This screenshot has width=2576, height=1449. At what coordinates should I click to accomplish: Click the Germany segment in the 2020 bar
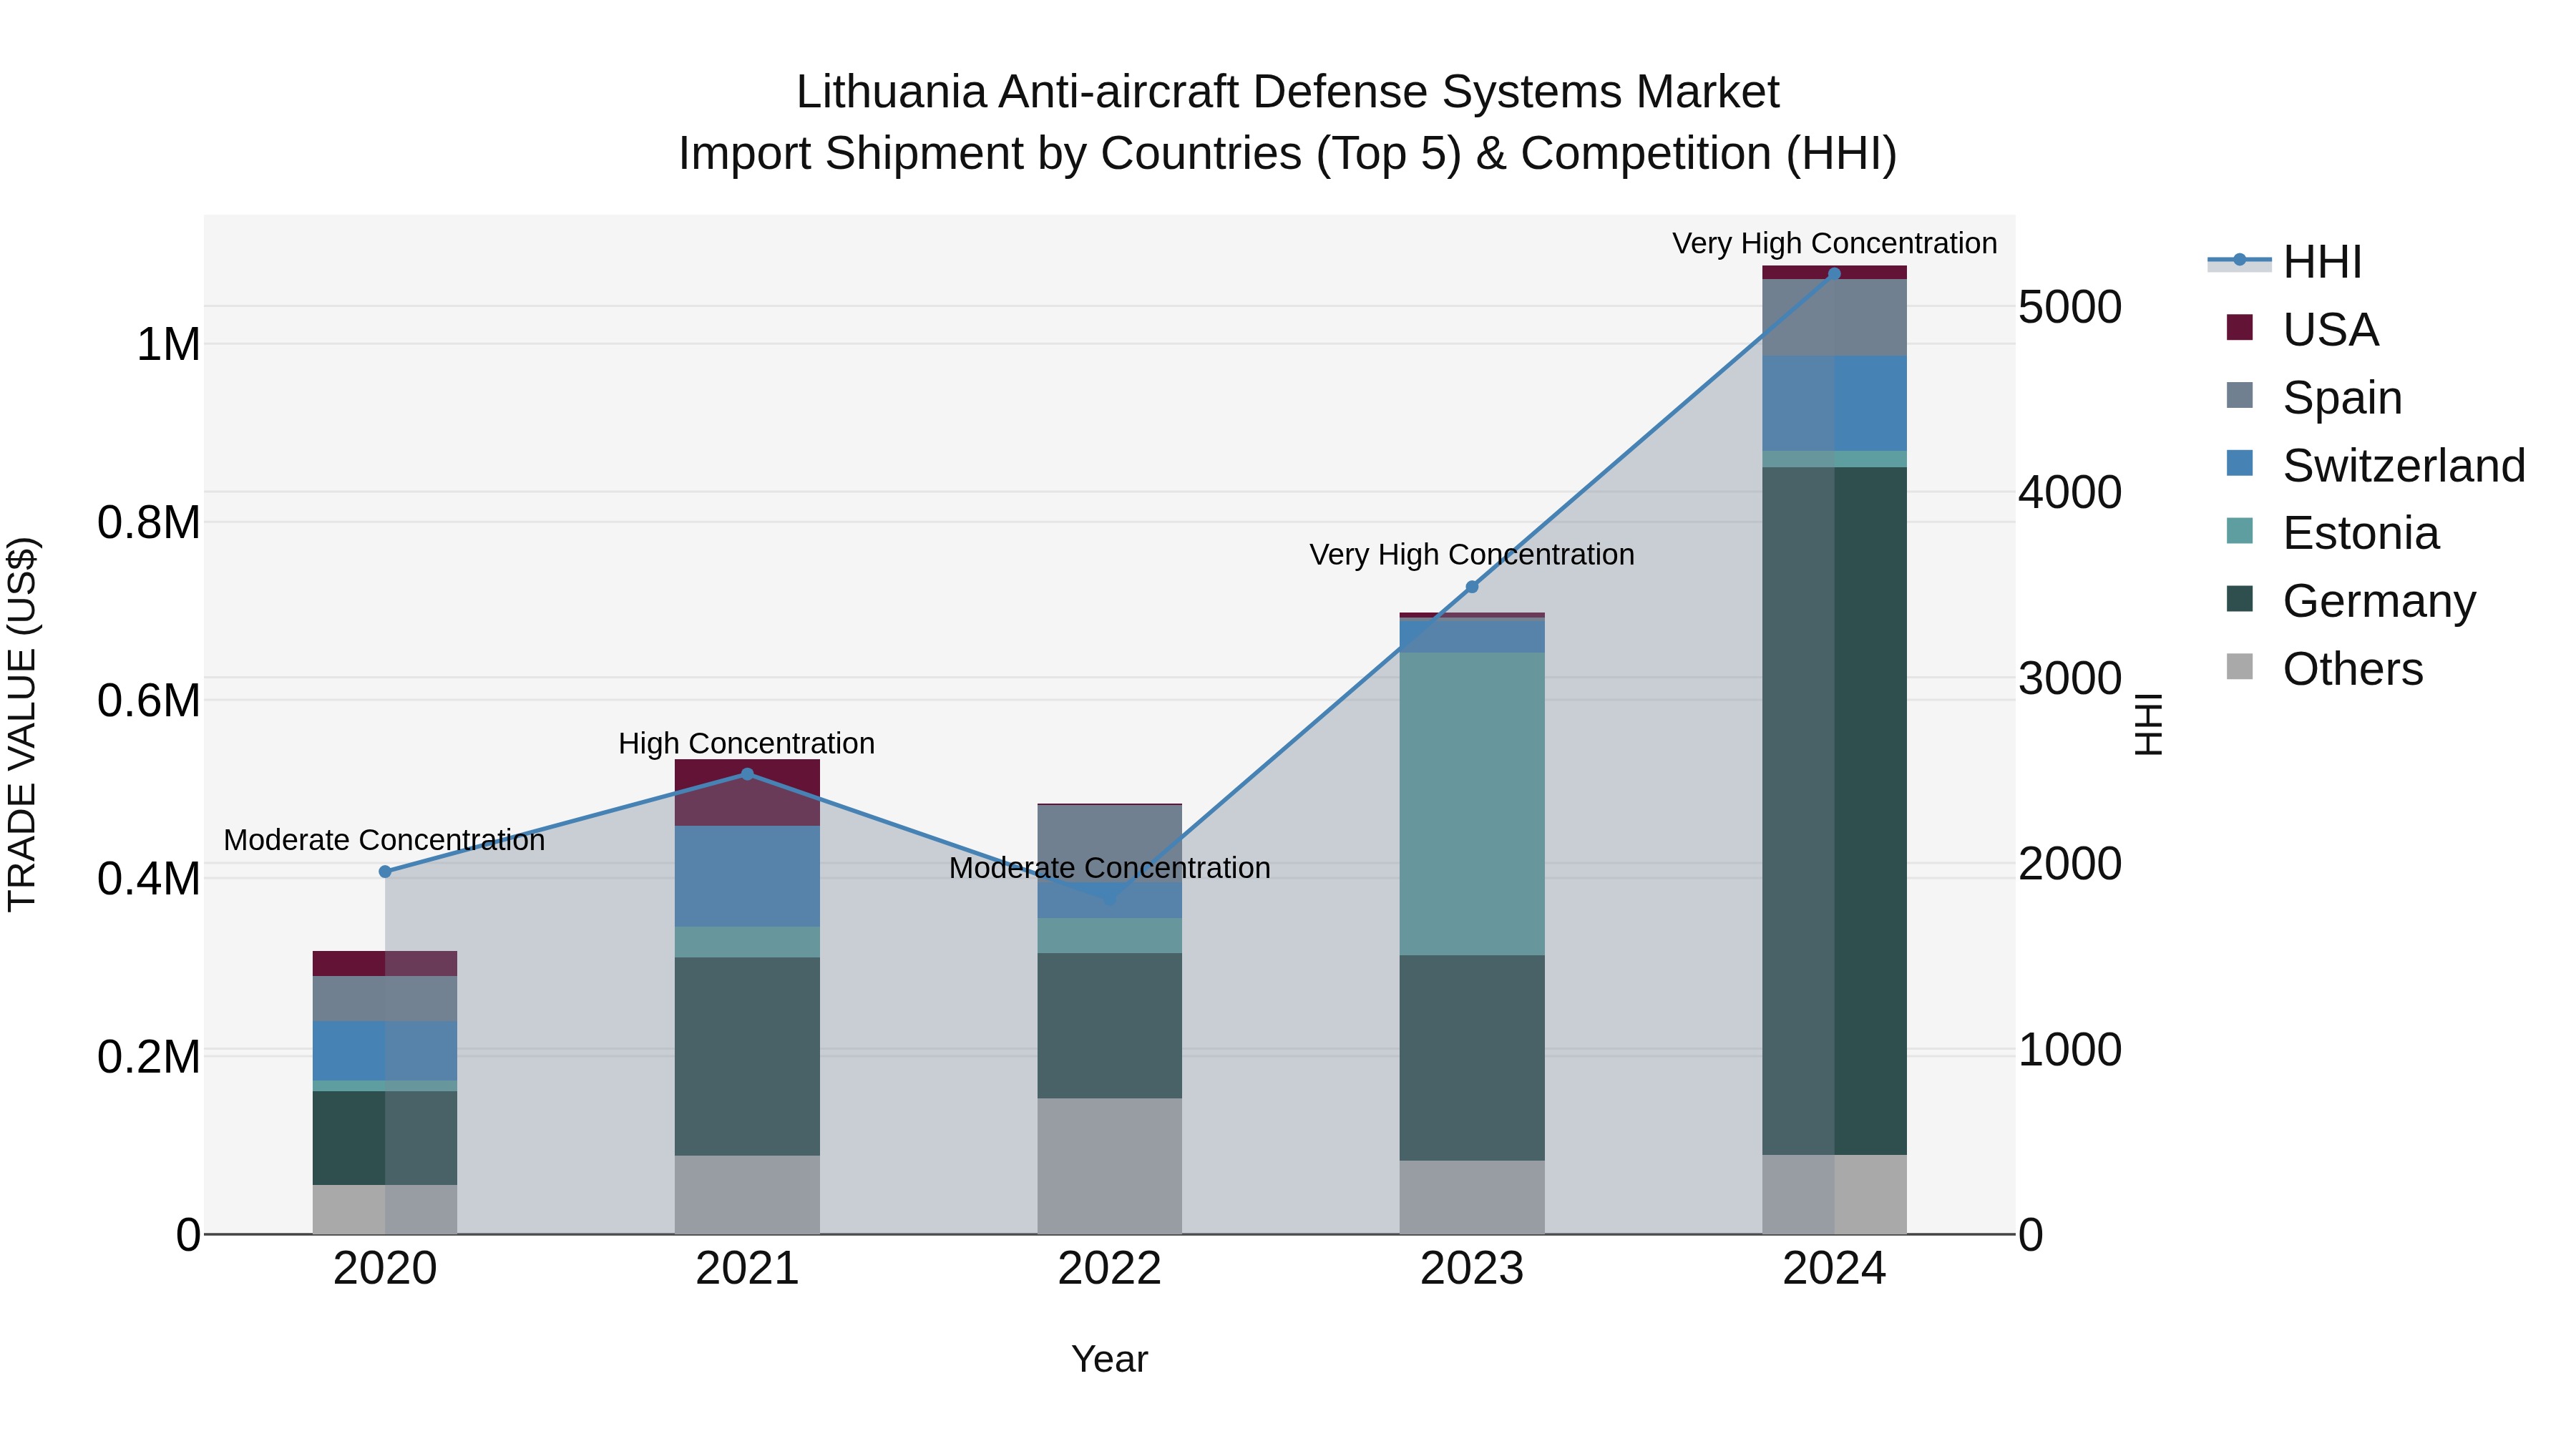(x=385, y=1138)
